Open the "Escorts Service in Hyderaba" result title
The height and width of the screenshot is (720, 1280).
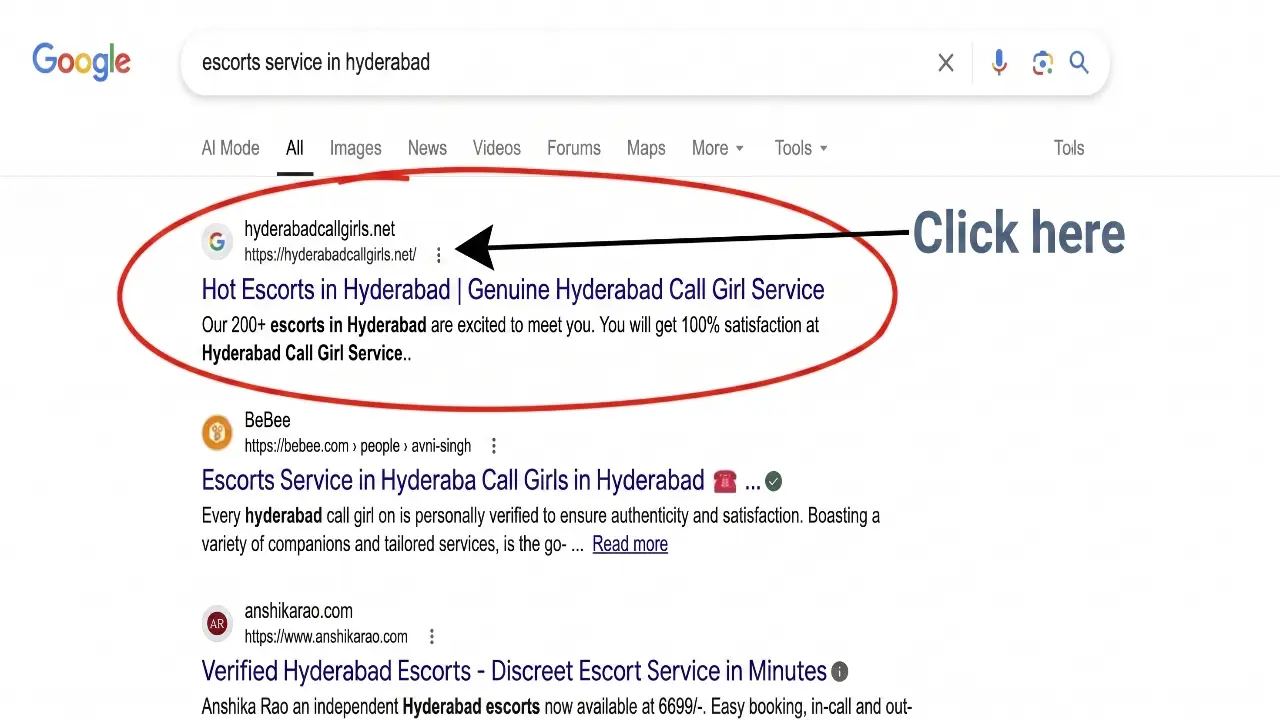tap(481, 481)
